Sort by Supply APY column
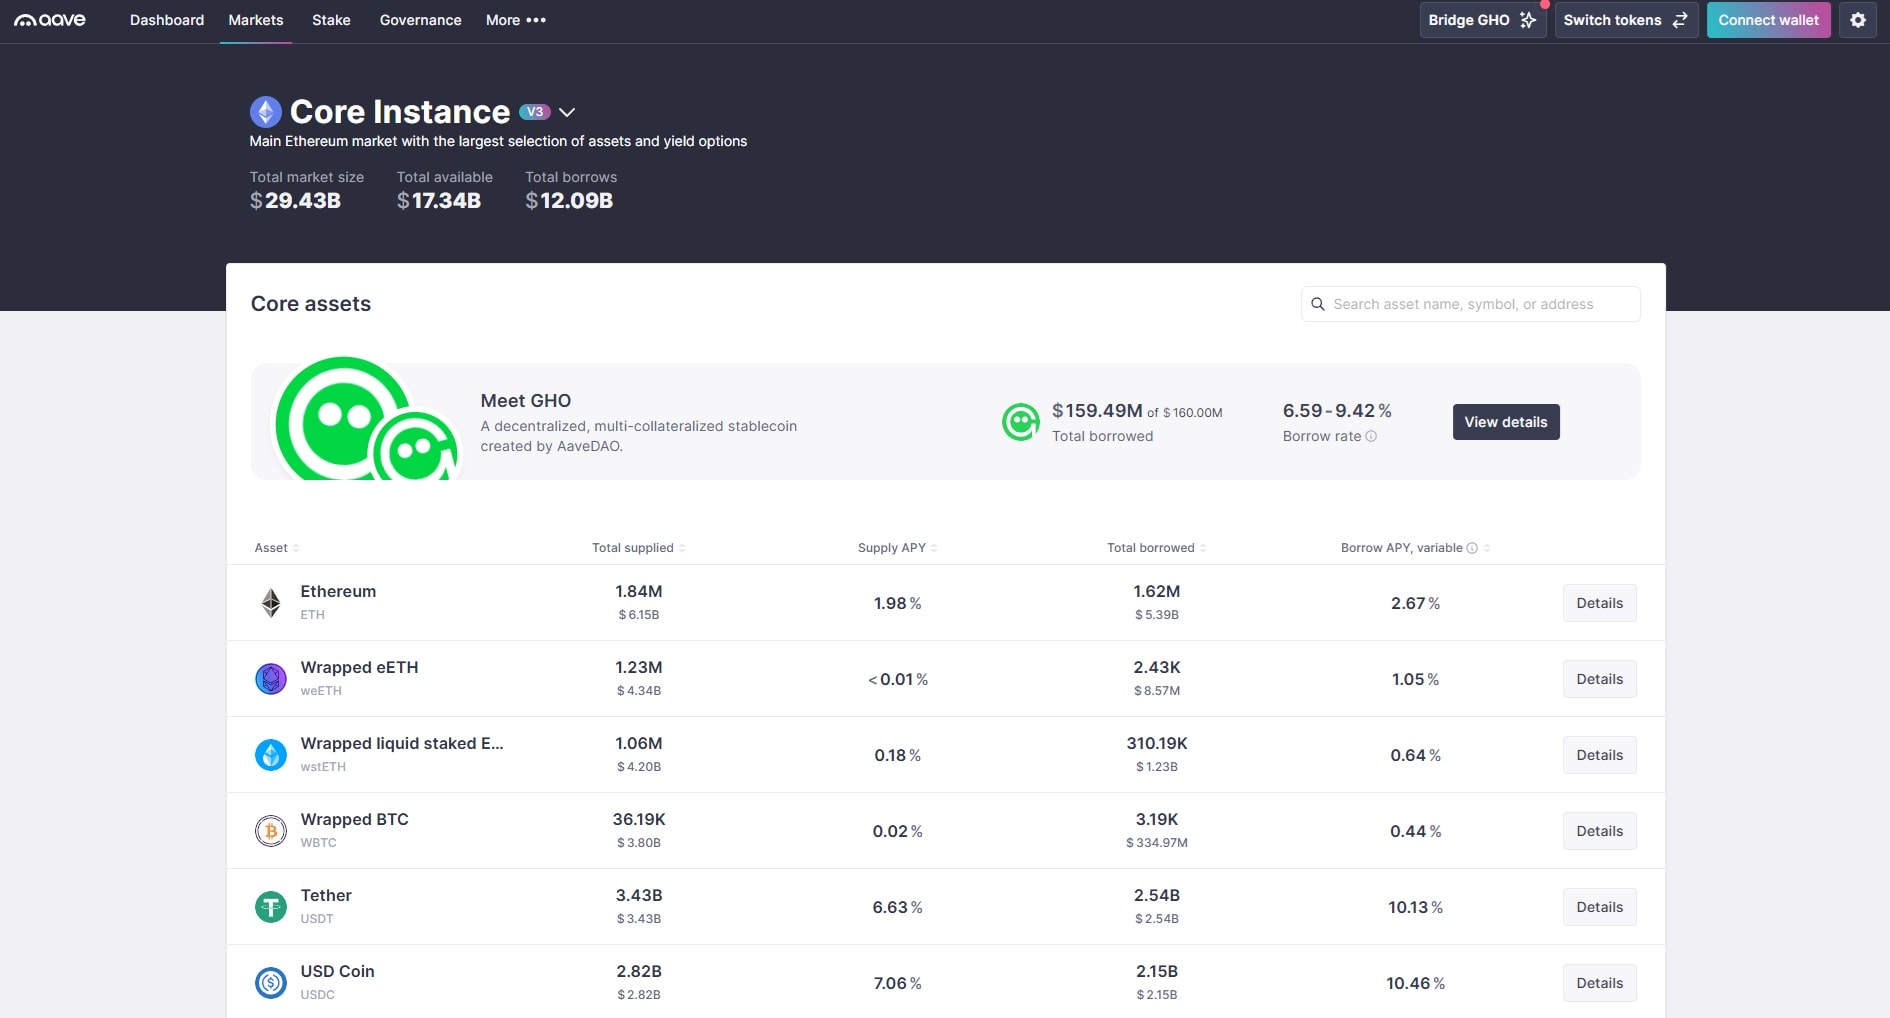Viewport: 1890px width, 1018px height. click(x=897, y=548)
